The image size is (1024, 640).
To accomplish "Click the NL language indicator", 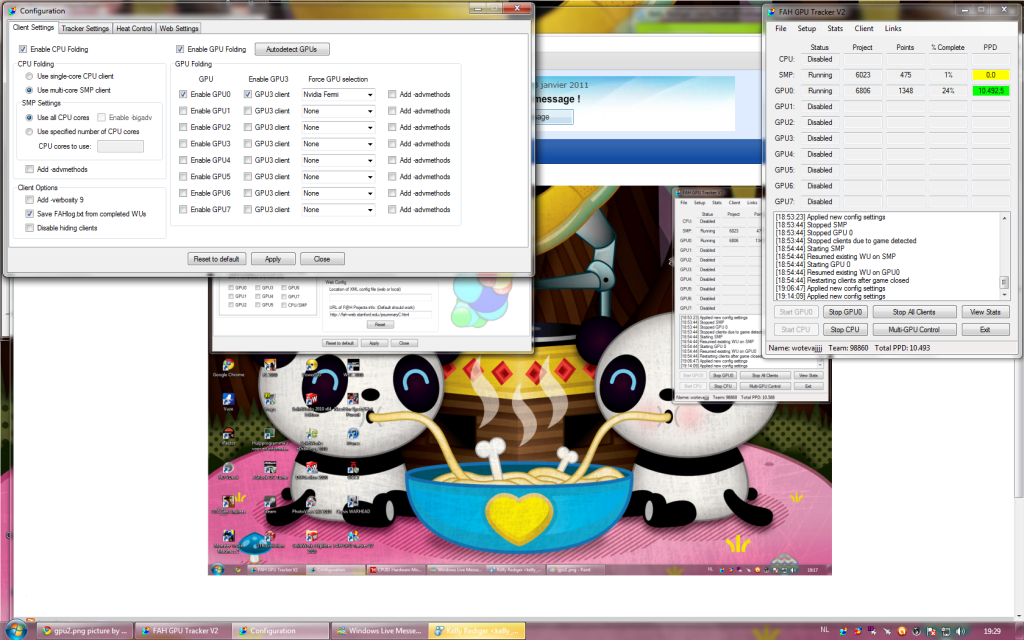I will click(x=824, y=630).
